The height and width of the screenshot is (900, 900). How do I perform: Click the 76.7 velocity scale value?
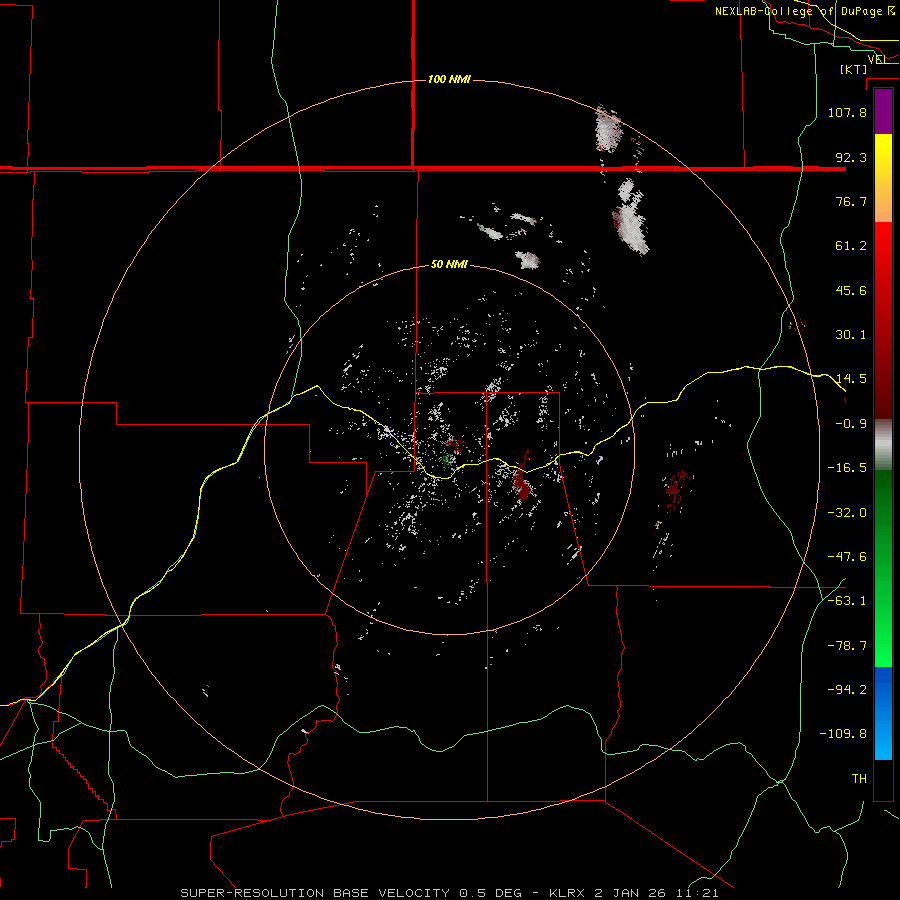point(851,201)
